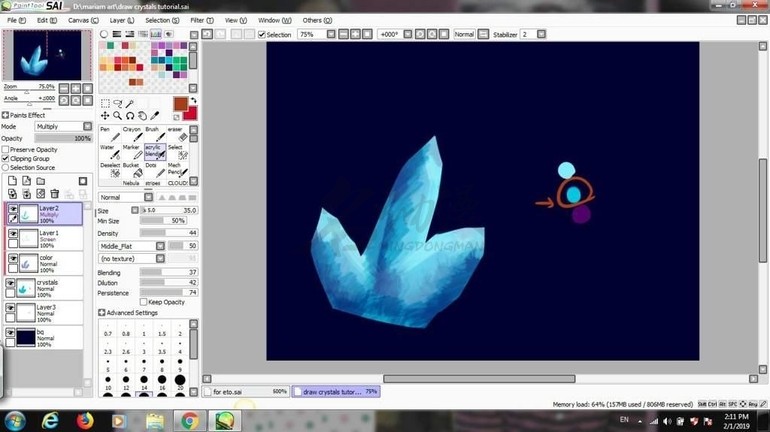Open Google Chrome from the taskbar
770x432 pixels.
(x=188, y=419)
